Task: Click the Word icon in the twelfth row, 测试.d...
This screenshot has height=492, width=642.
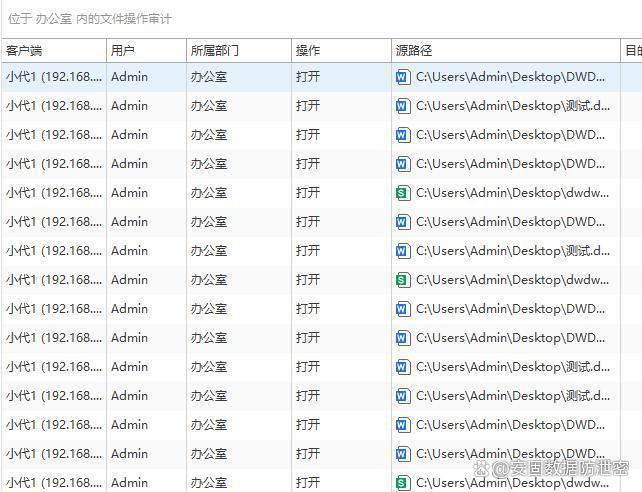Action: [x=403, y=396]
